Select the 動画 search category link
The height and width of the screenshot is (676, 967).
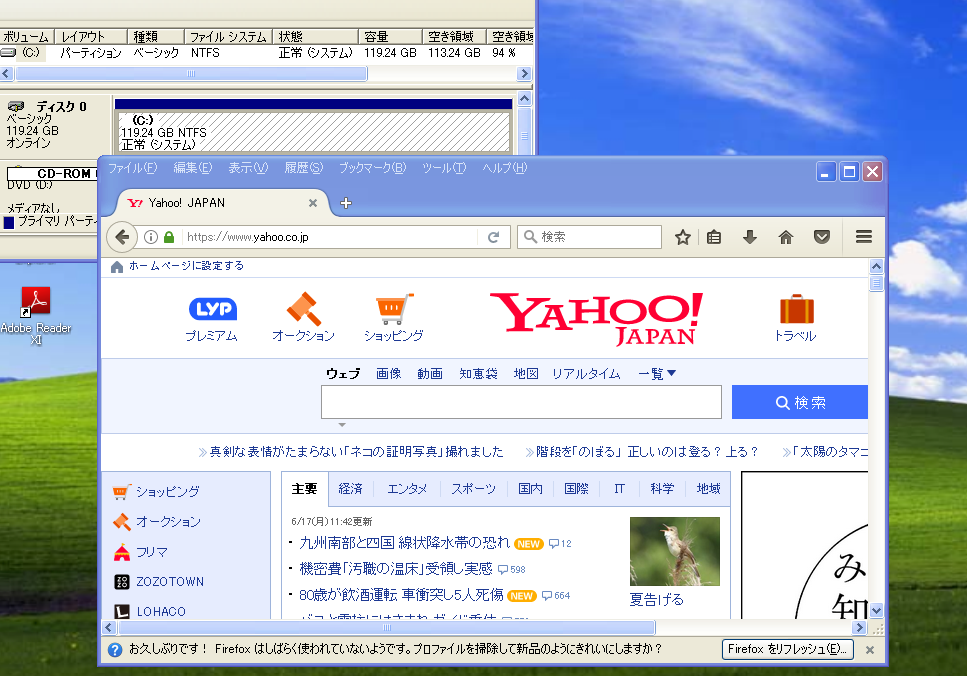(x=429, y=374)
